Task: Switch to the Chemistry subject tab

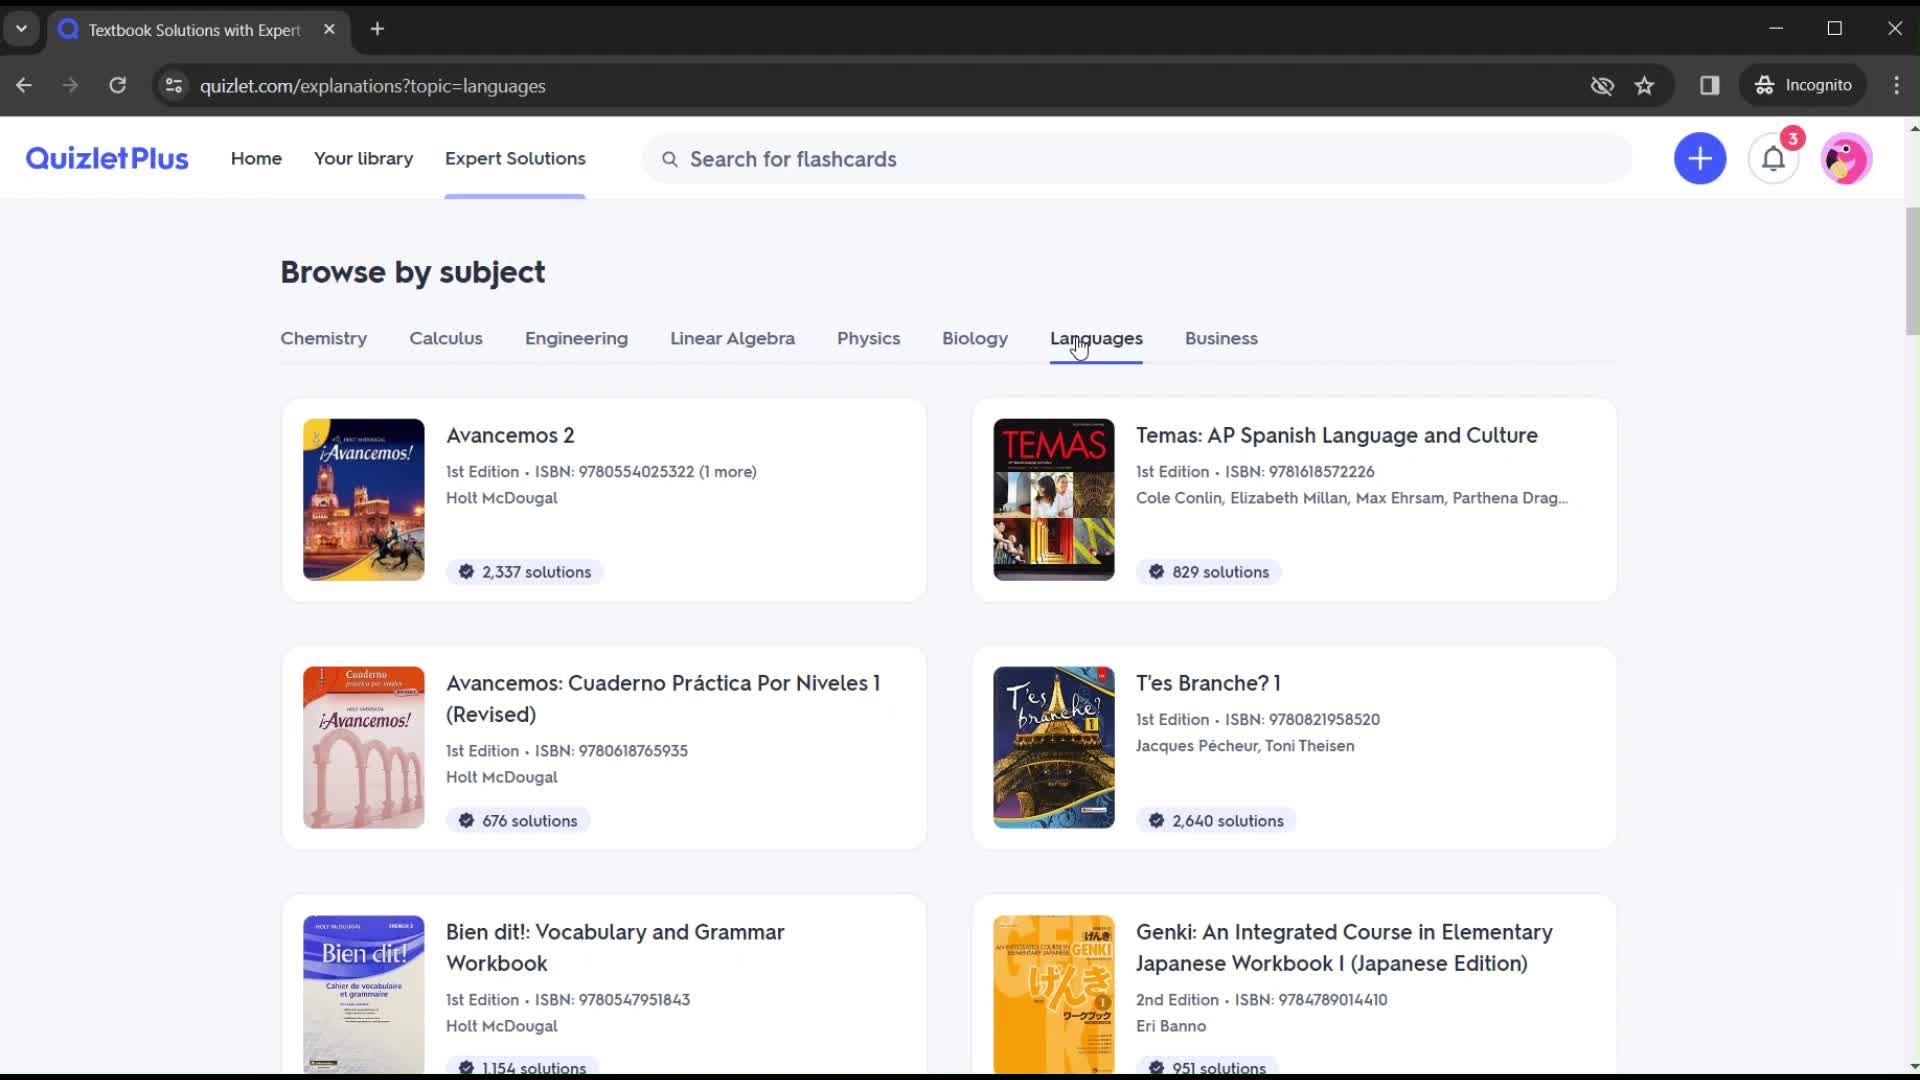Action: (x=323, y=338)
